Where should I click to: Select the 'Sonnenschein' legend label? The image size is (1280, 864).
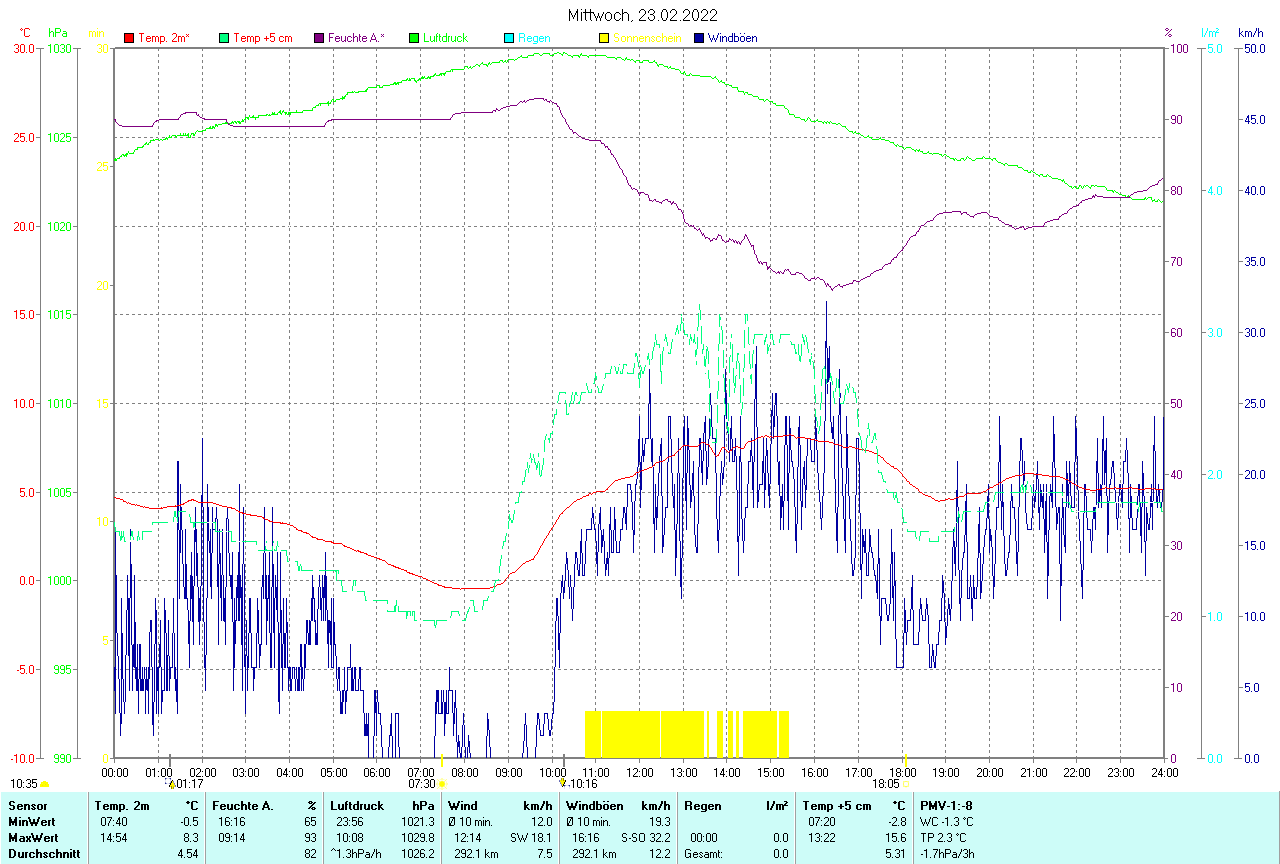647,38
